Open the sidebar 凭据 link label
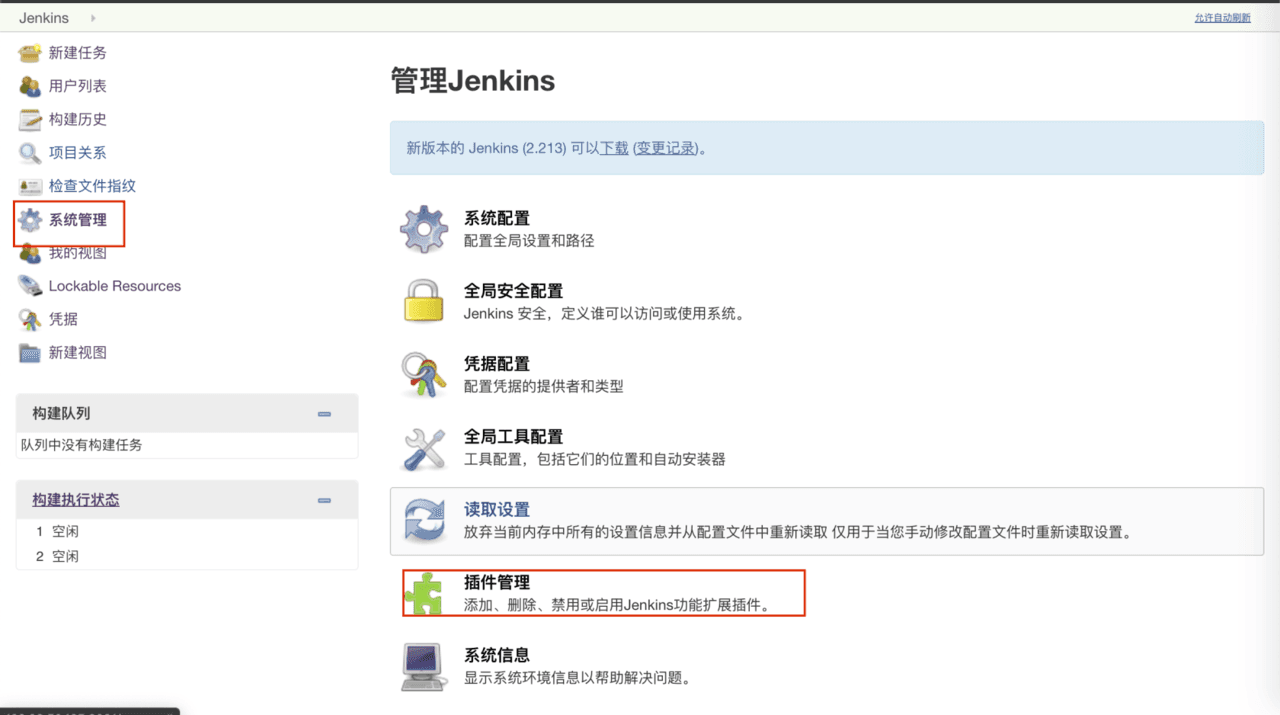Viewport: 1280px width, 715px height. click(x=63, y=319)
